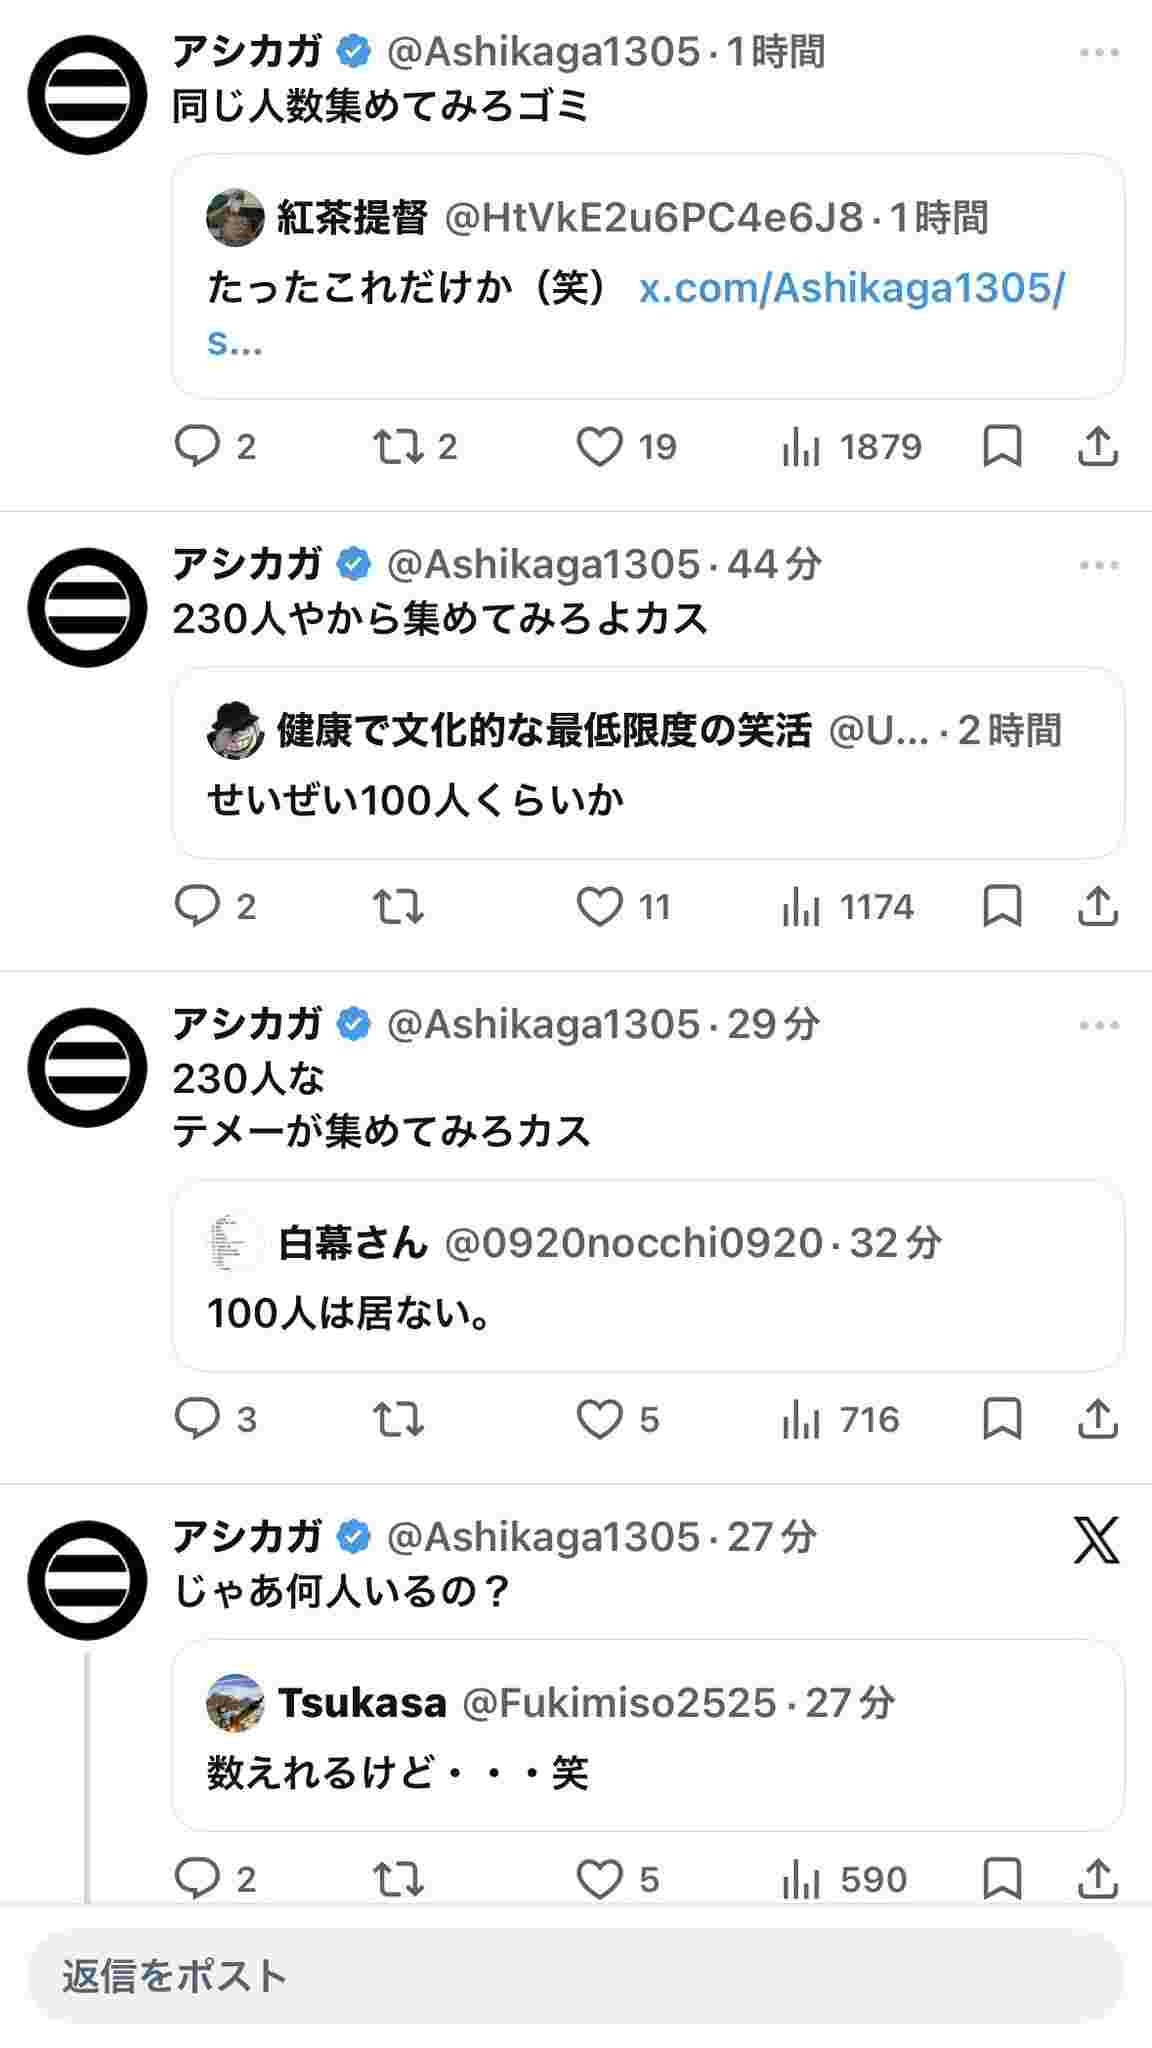1152x2048 pixels.
Task: Open the @Ashikaga1305 handle on top post
Action: [x=543, y=52]
